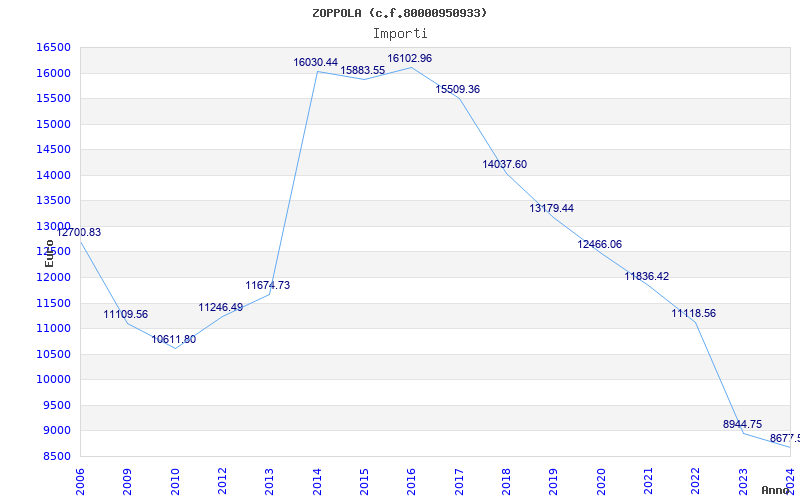
Task: Click the y-axis value 14000
Action: tap(53, 175)
